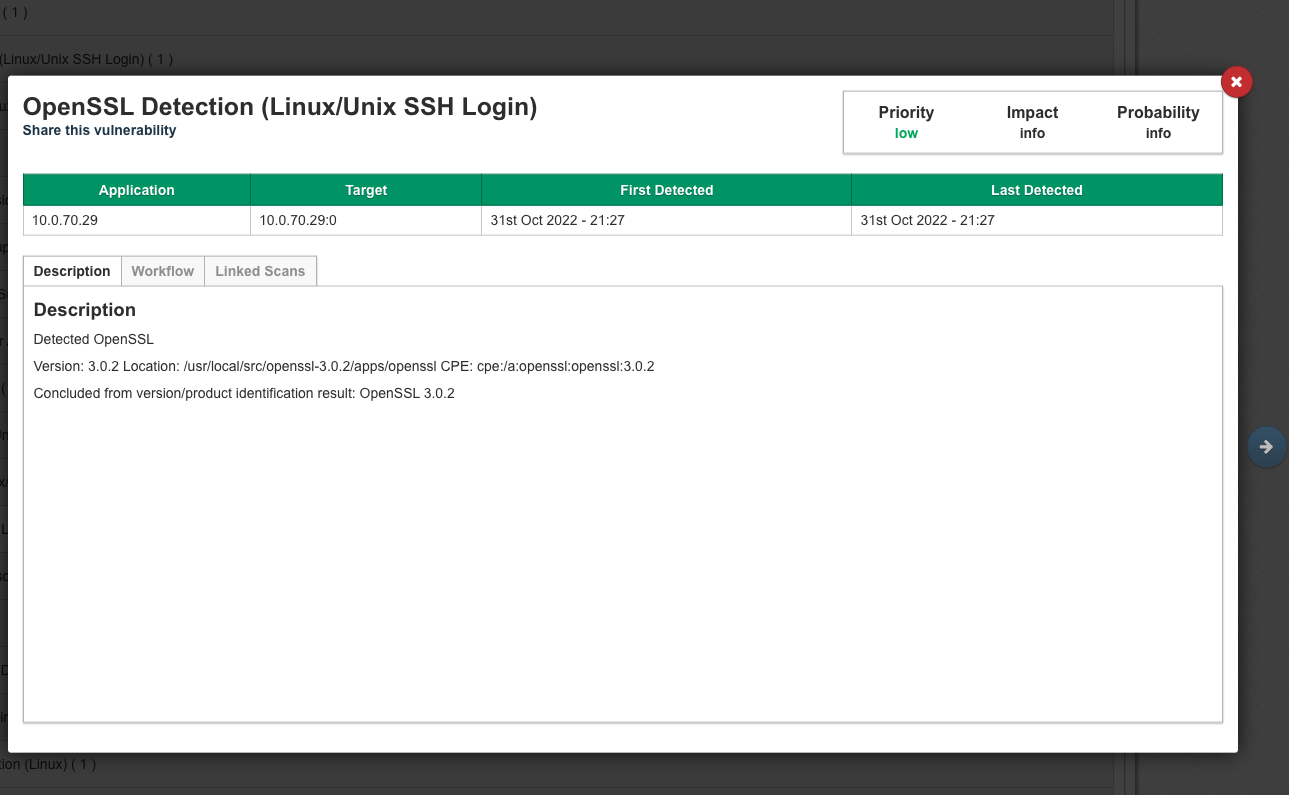
Task: Close the vulnerability details dialog with red X
Action: 1236,82
